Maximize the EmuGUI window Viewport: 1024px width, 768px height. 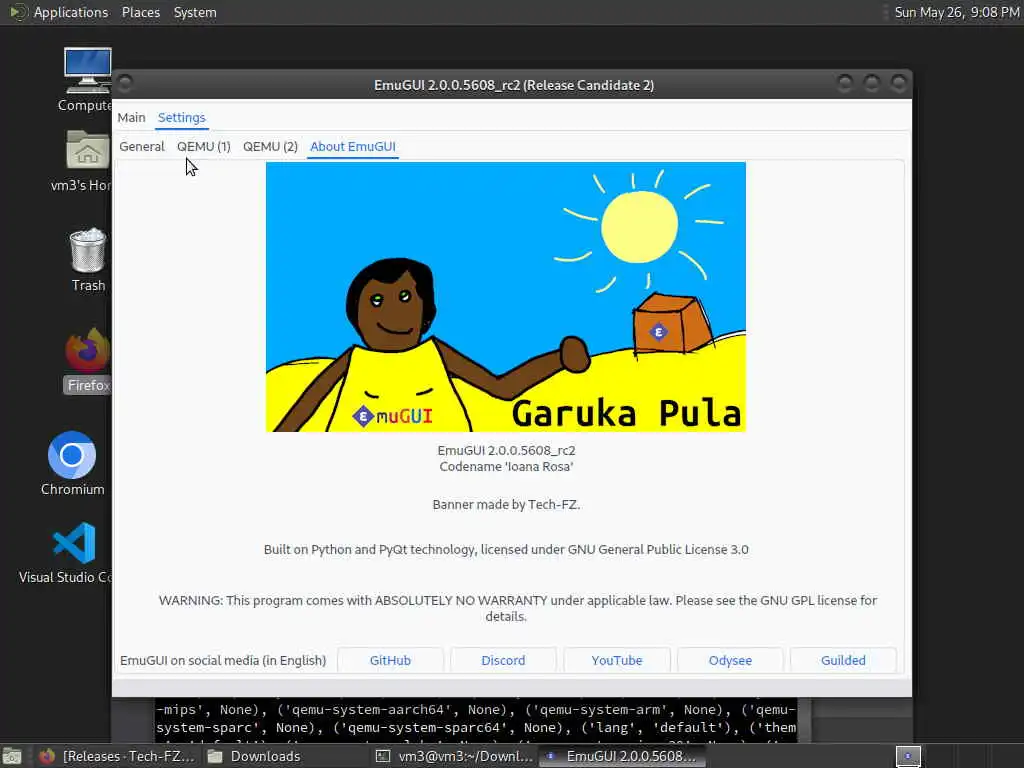click(871, 83)
